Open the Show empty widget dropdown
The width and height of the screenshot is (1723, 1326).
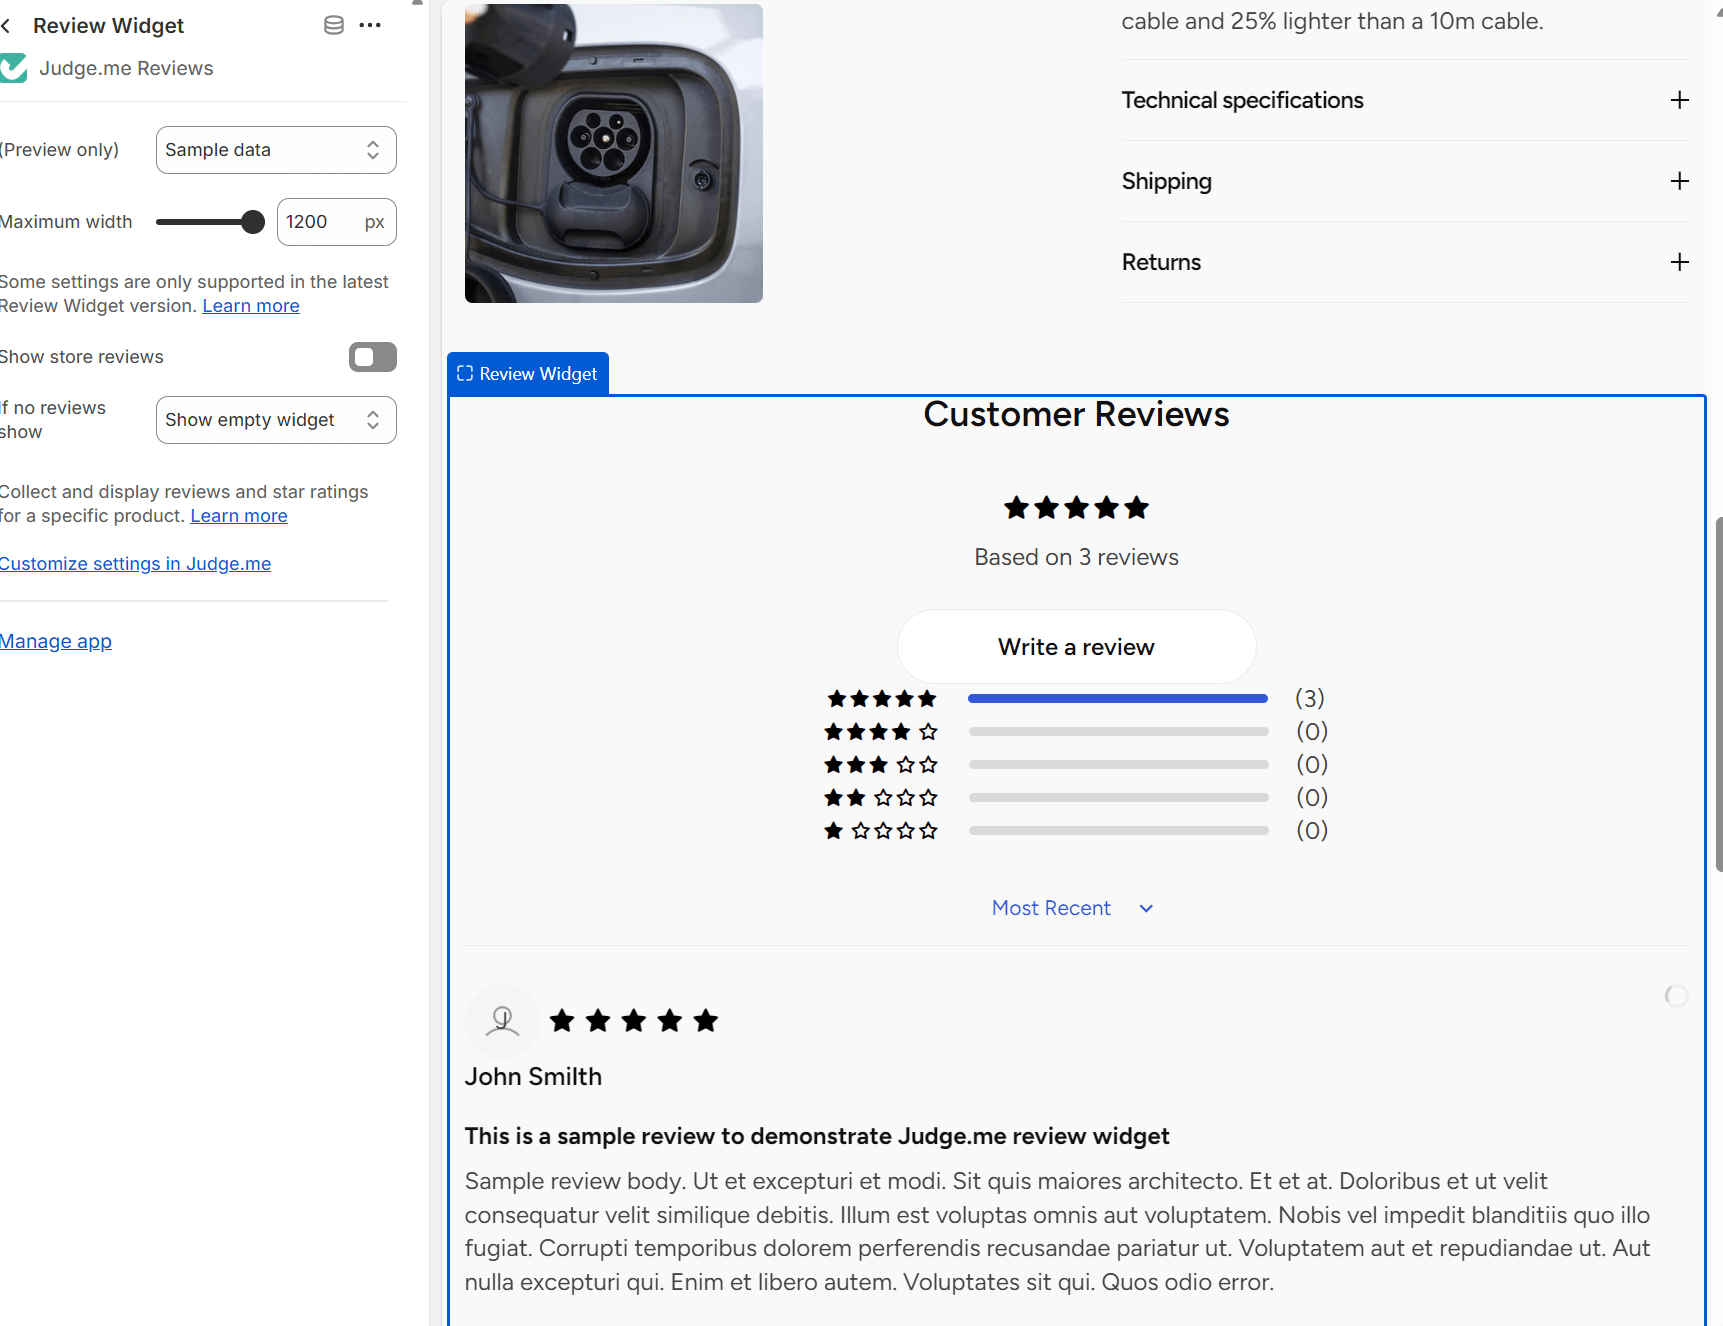pyautogui.click(x=275, y=419)
